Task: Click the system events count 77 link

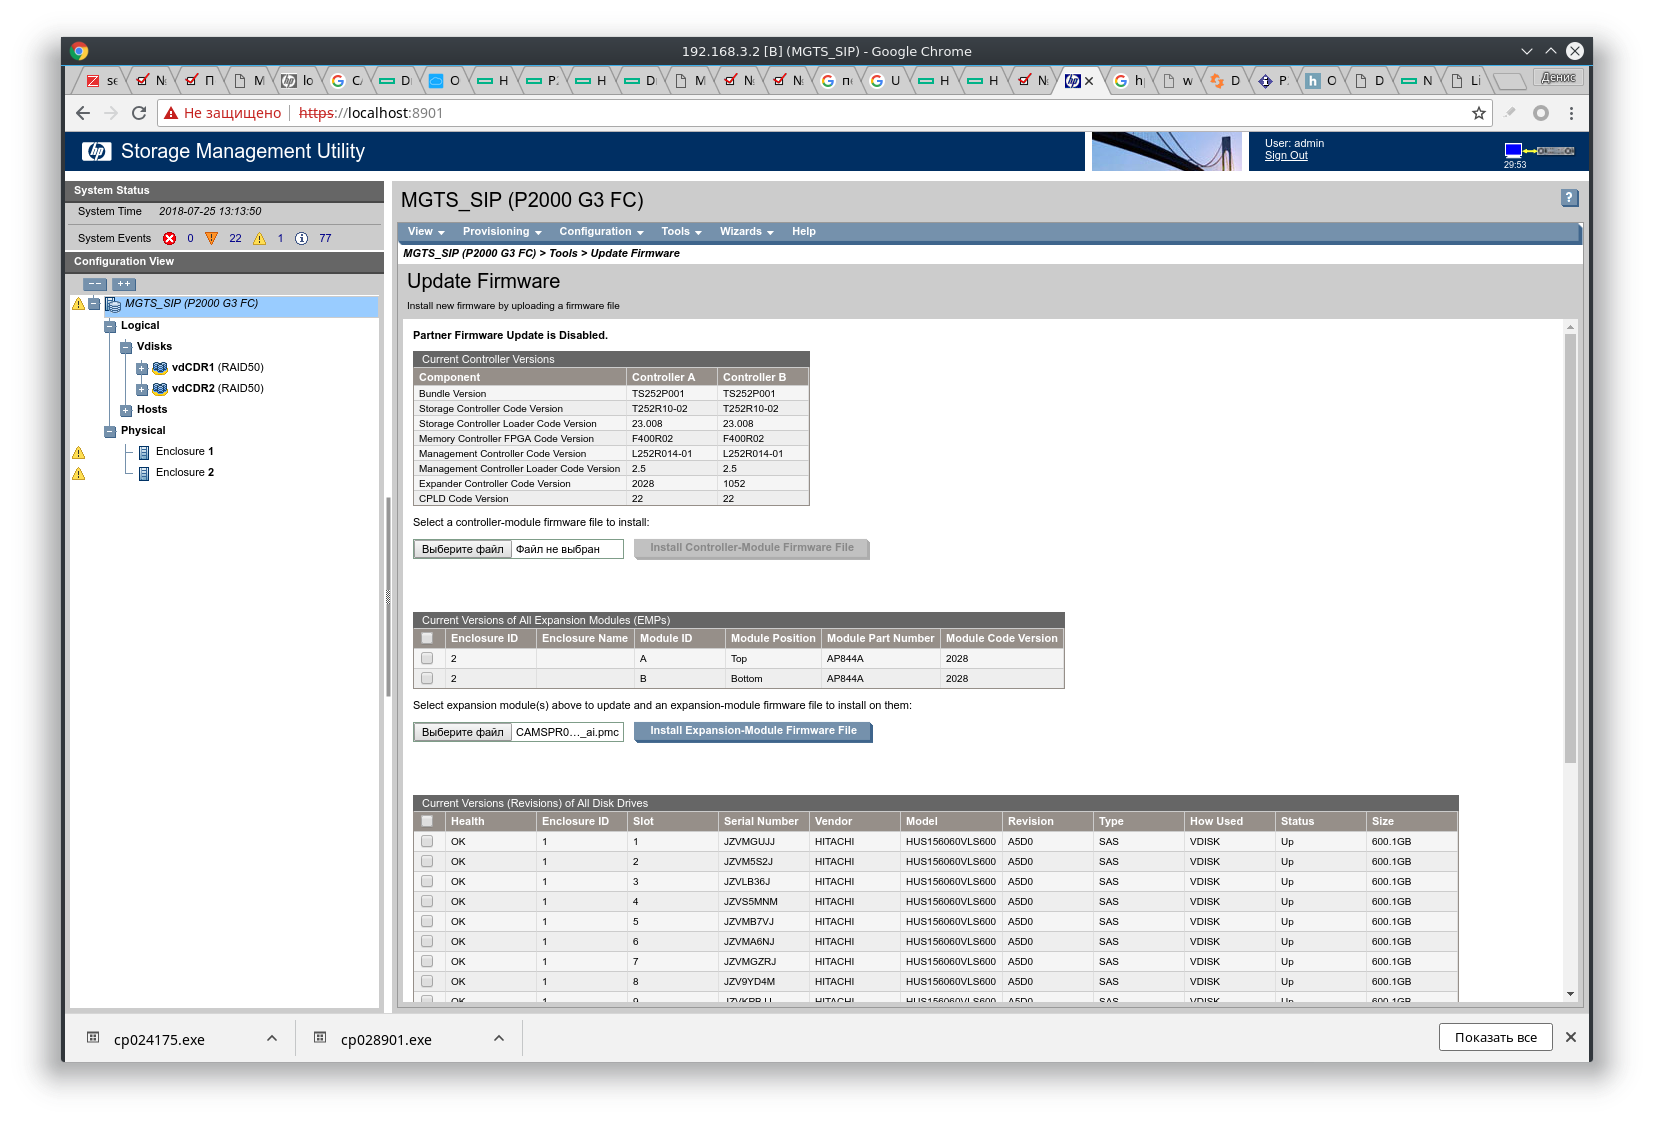Action: tap(325, 238)
